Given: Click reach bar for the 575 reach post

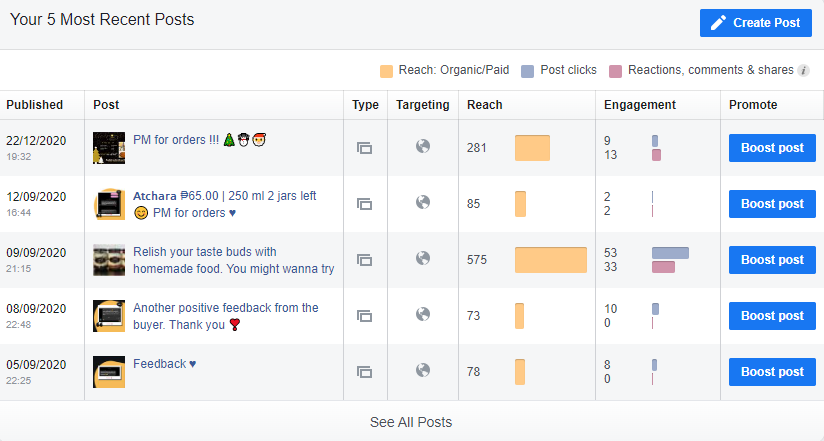Looking at the screenshot, I should click(550, 260).
